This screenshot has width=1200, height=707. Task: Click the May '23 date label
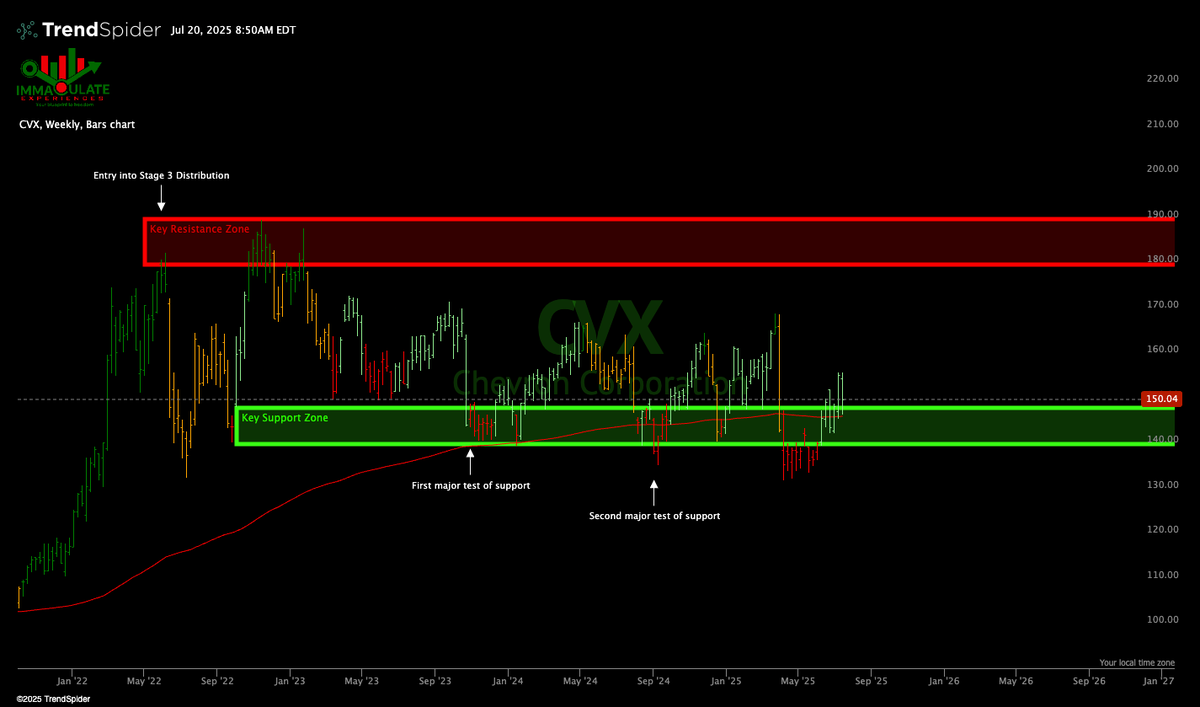(x=361, y=681)
